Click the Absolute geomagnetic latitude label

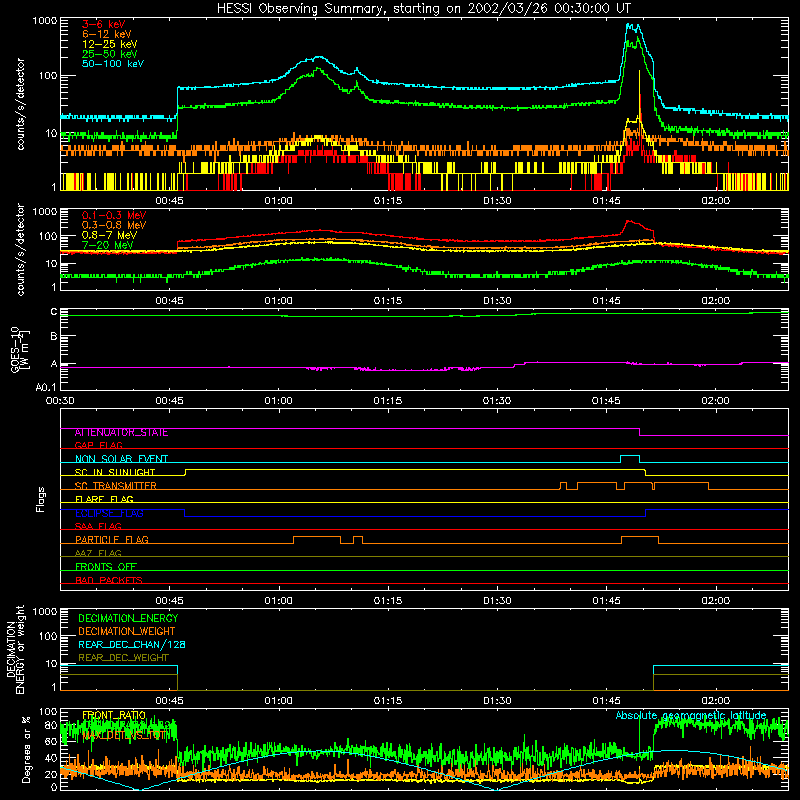point(691,715)
